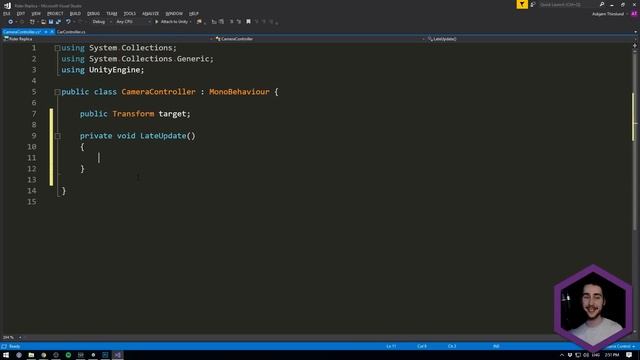
Task: Open the Any CPU platform dropdown
Action: [133, 22]
